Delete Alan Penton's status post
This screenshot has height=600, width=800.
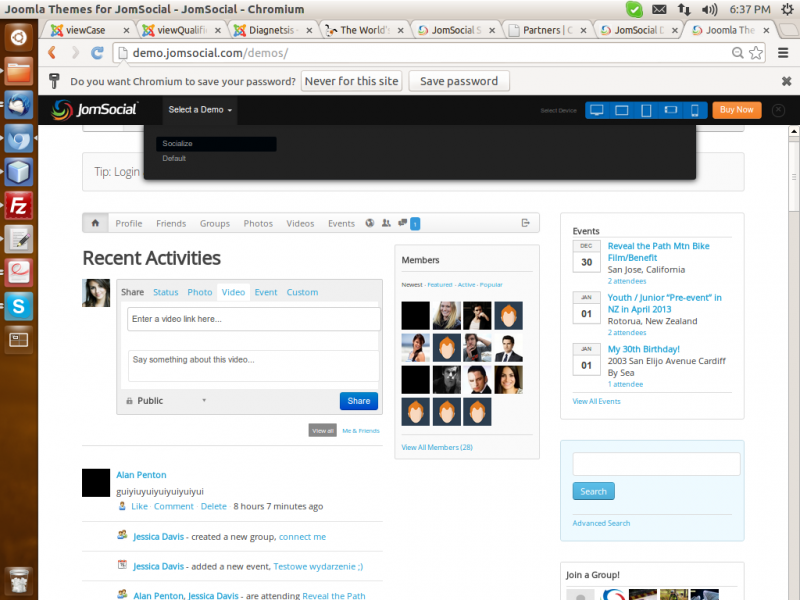point(213,506)
